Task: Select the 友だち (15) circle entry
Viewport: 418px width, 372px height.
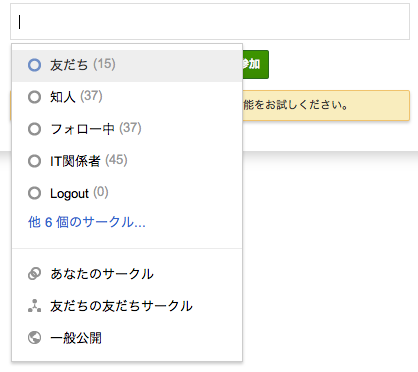Action: (127, 66)
